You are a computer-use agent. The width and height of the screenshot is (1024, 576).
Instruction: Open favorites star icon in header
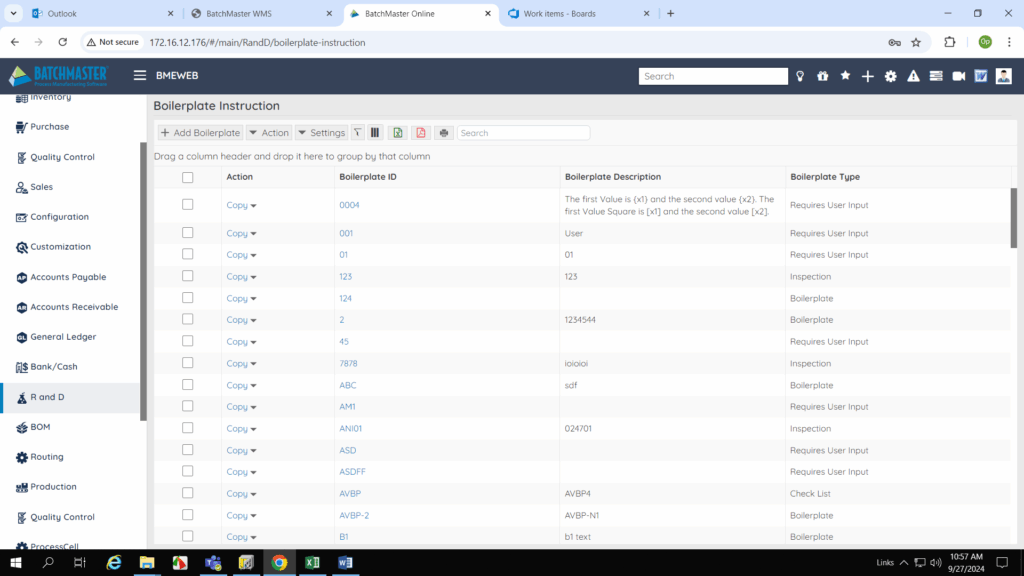tap(845, 76)
